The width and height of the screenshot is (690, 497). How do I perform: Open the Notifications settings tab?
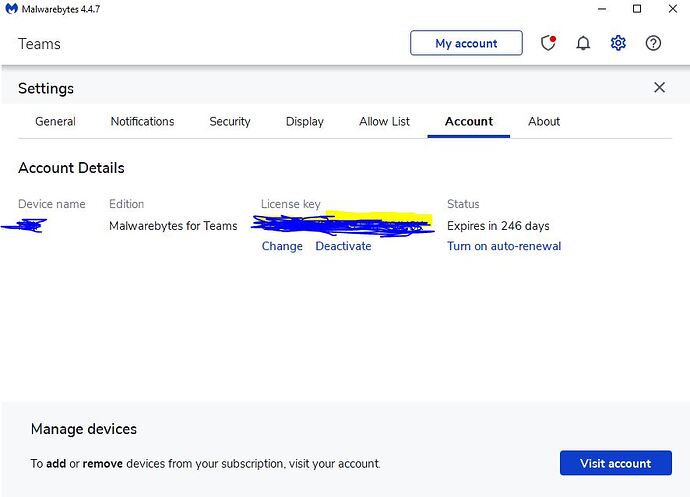click(142, 121)
